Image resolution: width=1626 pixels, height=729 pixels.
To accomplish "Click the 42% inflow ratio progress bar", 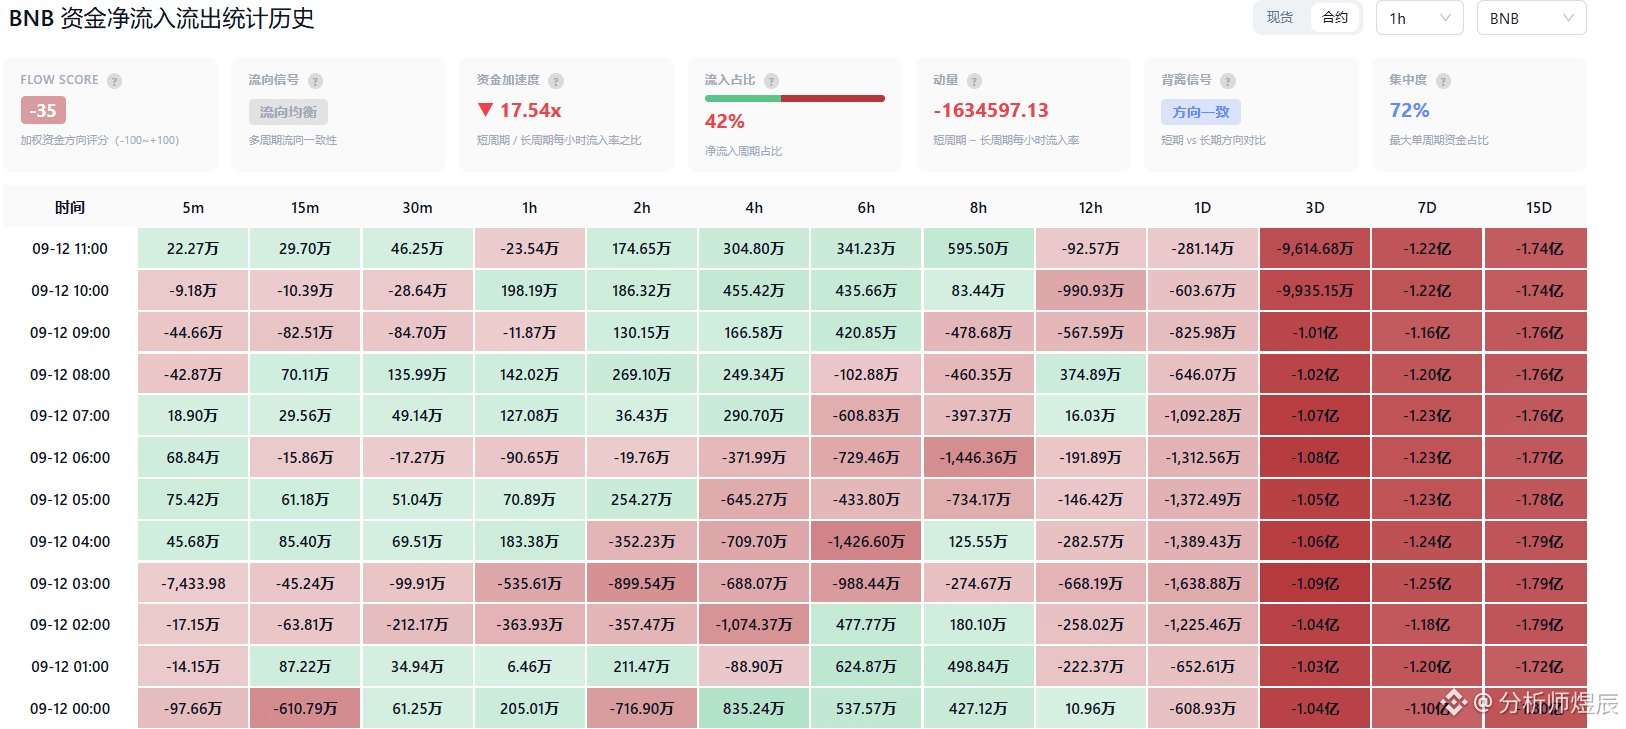I will (795, 98).
